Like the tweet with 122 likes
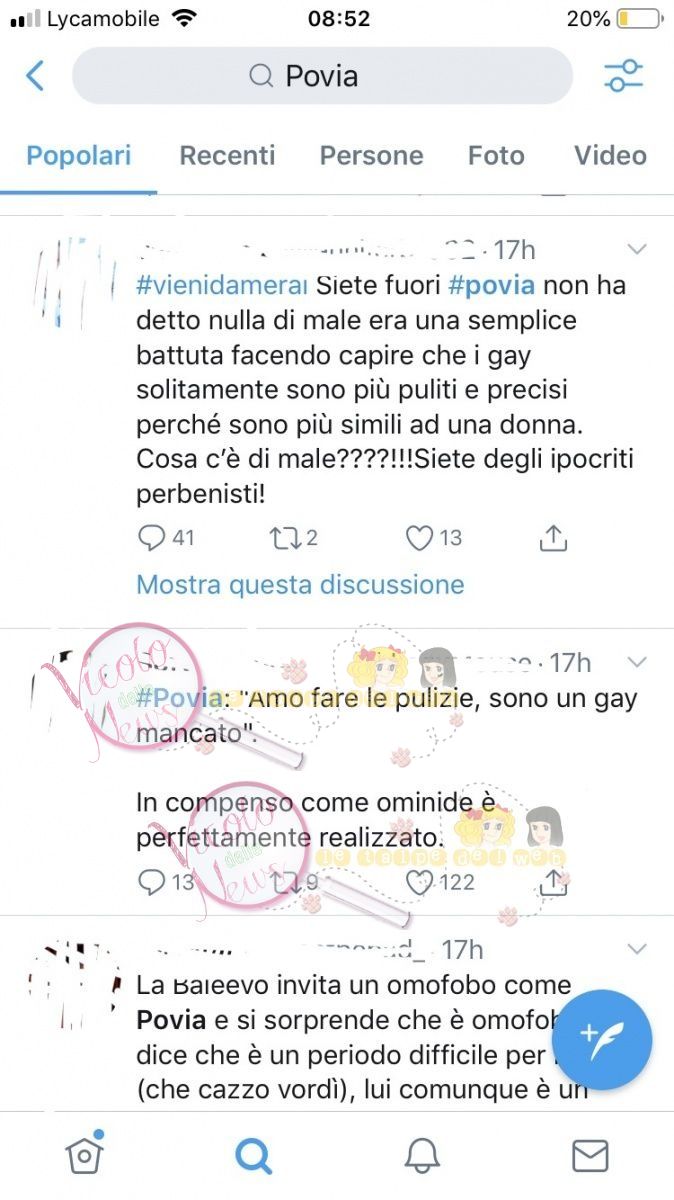This screenshot has width=674, height=1200. [x=421, y=882]
